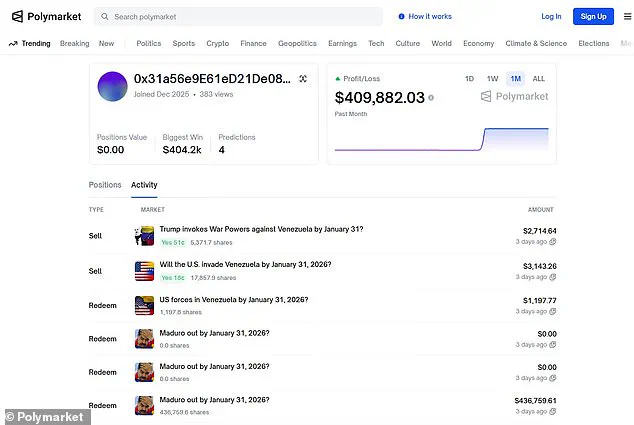Click the Log In link
This screenshot has height=425, width=634.
click(551, 17)
